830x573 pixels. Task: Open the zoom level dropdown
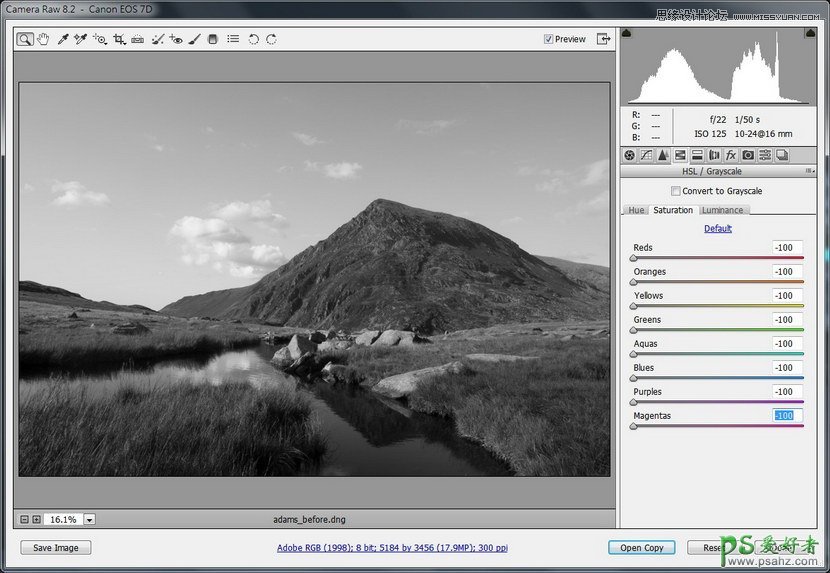click(89, 519)
